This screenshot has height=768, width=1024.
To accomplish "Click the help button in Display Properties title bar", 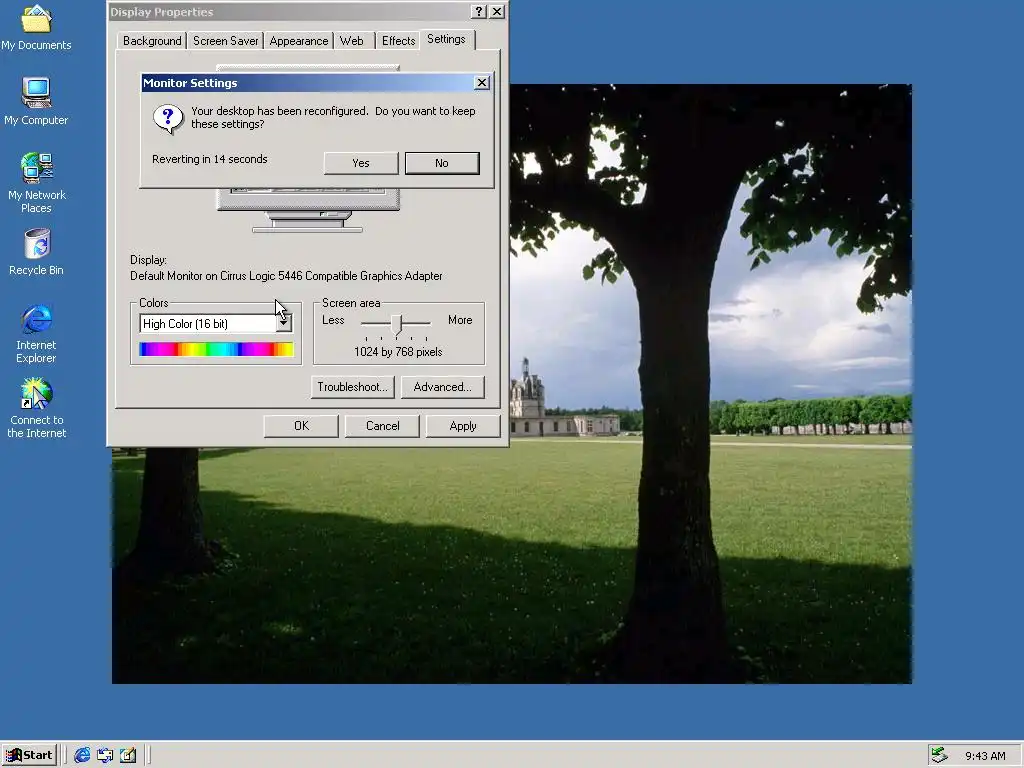I will pos(479,11).
